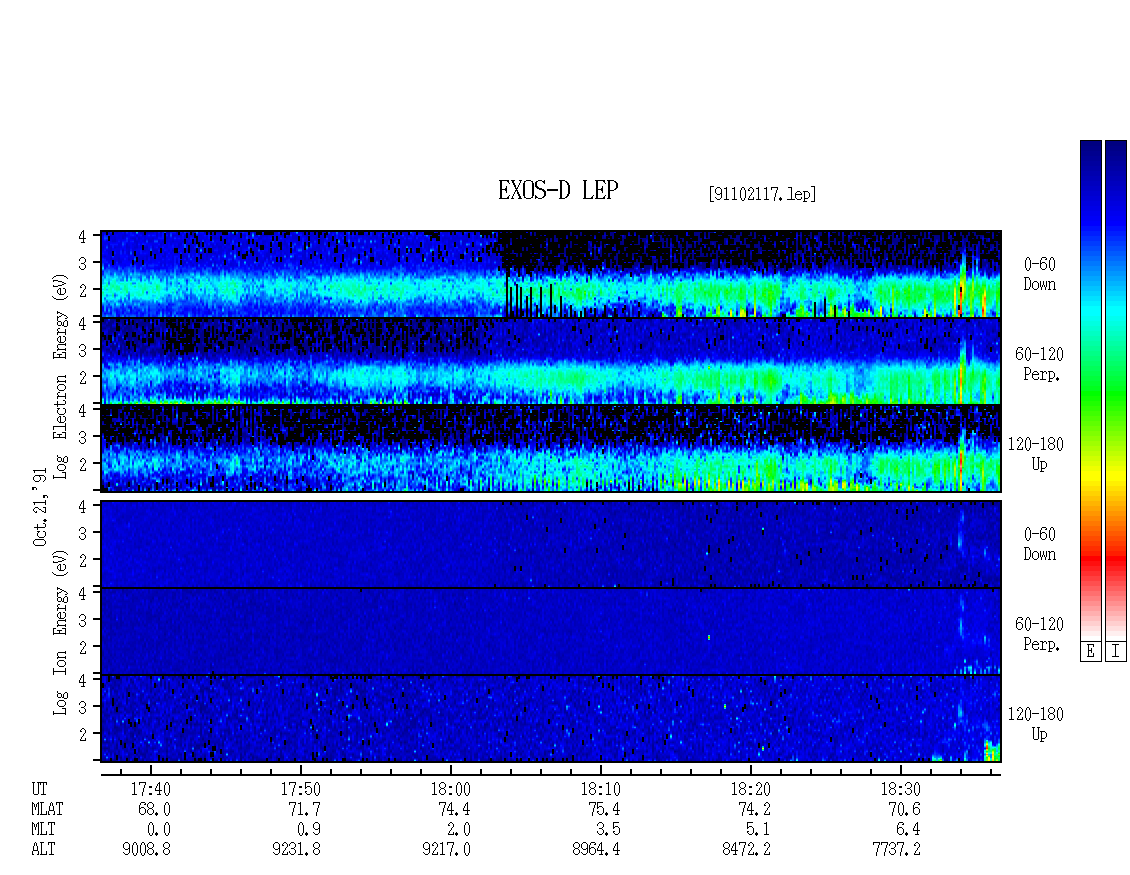Click the MLT value 5.1
The width and height of the screenshot is (1130, 875).
758,830
